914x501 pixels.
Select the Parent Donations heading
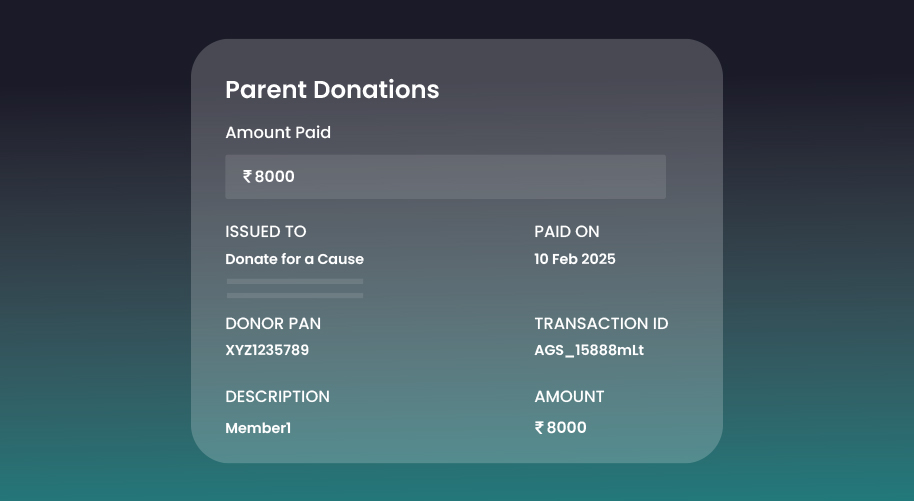coord(332,89)
